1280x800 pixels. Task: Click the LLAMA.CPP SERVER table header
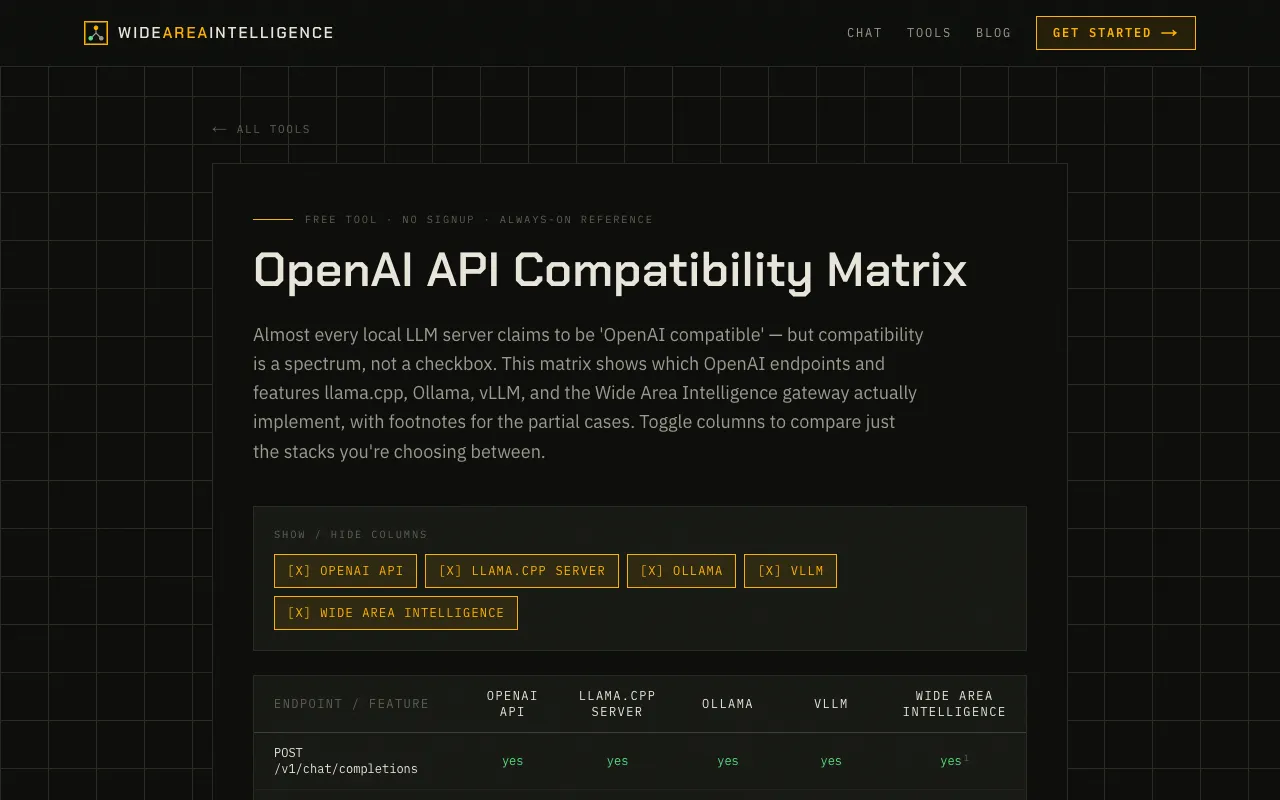click(617, 704)
